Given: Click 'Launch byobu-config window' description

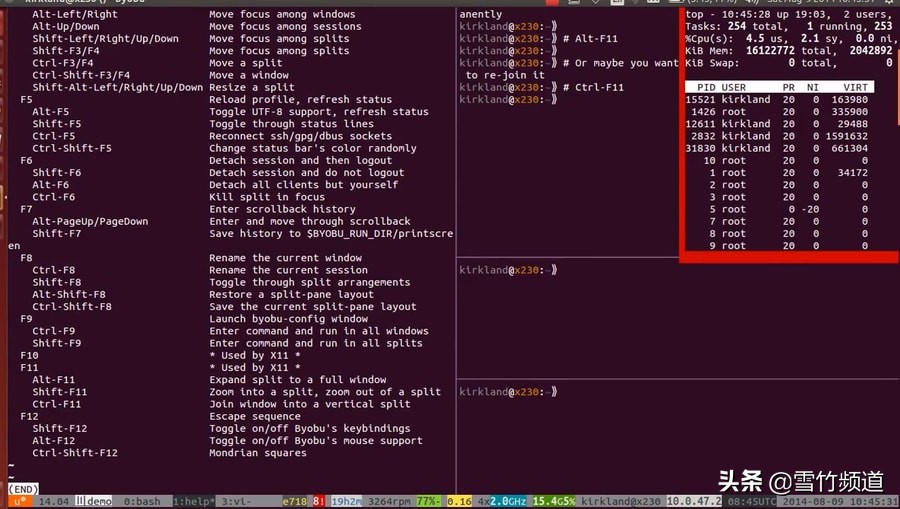Looking at the screenshot, I should 289,318.
